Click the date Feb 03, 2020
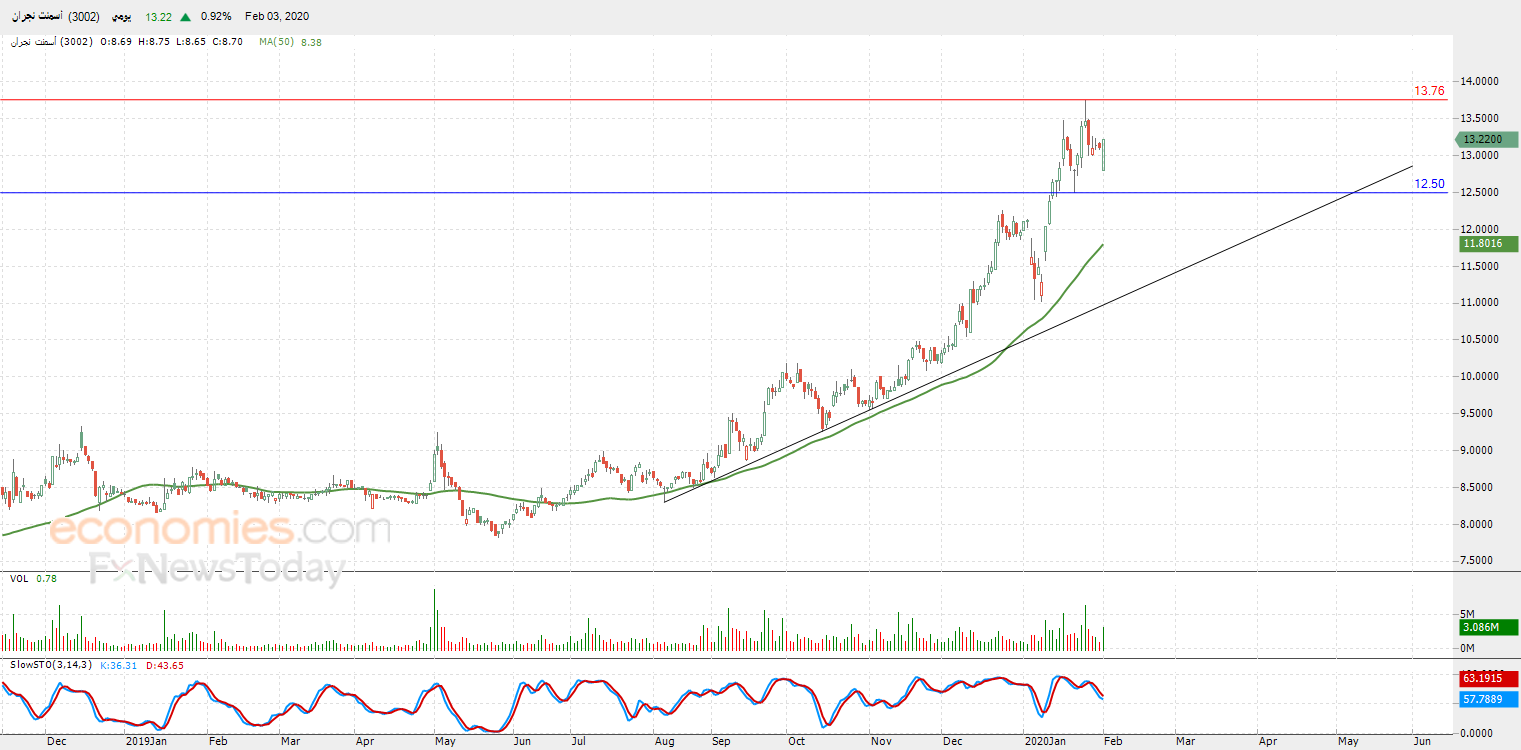Viewport: 1521px width, 750px height. 275,17
